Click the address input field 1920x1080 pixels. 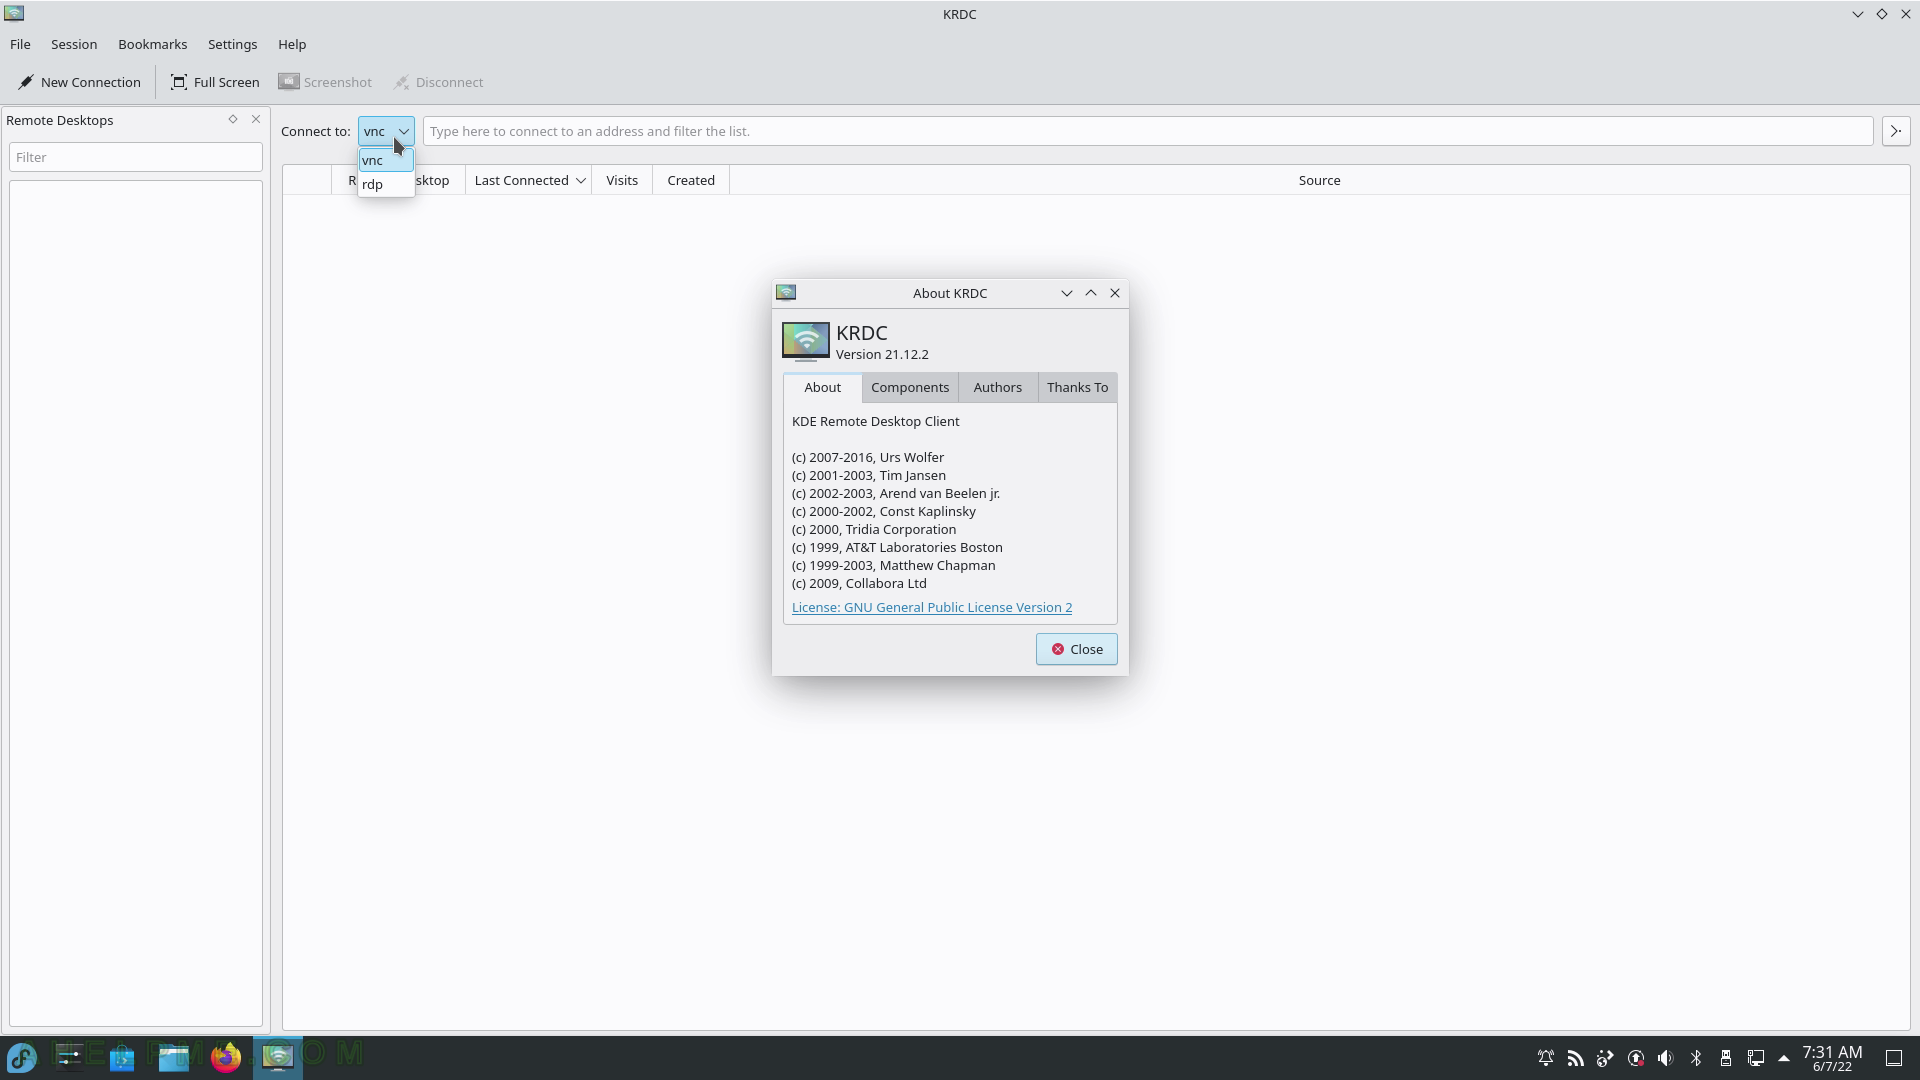pos(1147,131)
